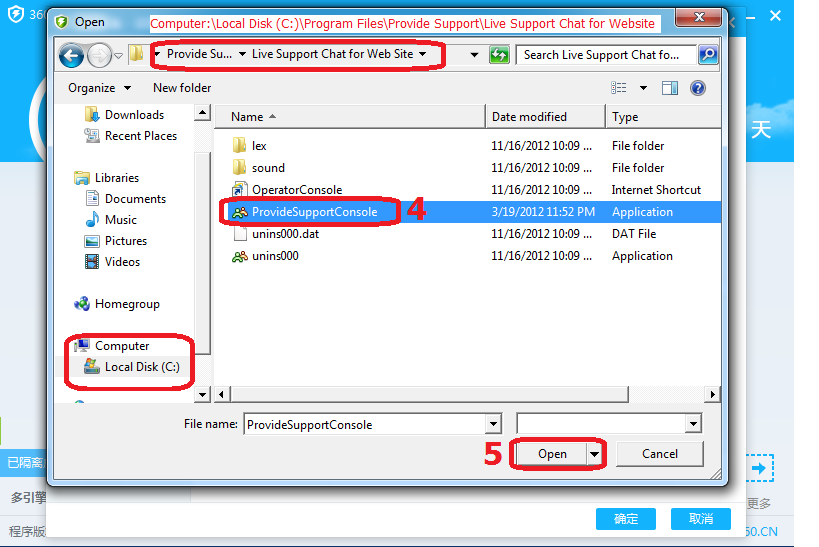The height and width of the screenshot is (547, 819).
Task: Expand arrow after Live Support Chat breadcrumb
Action: tap(423, 54)
